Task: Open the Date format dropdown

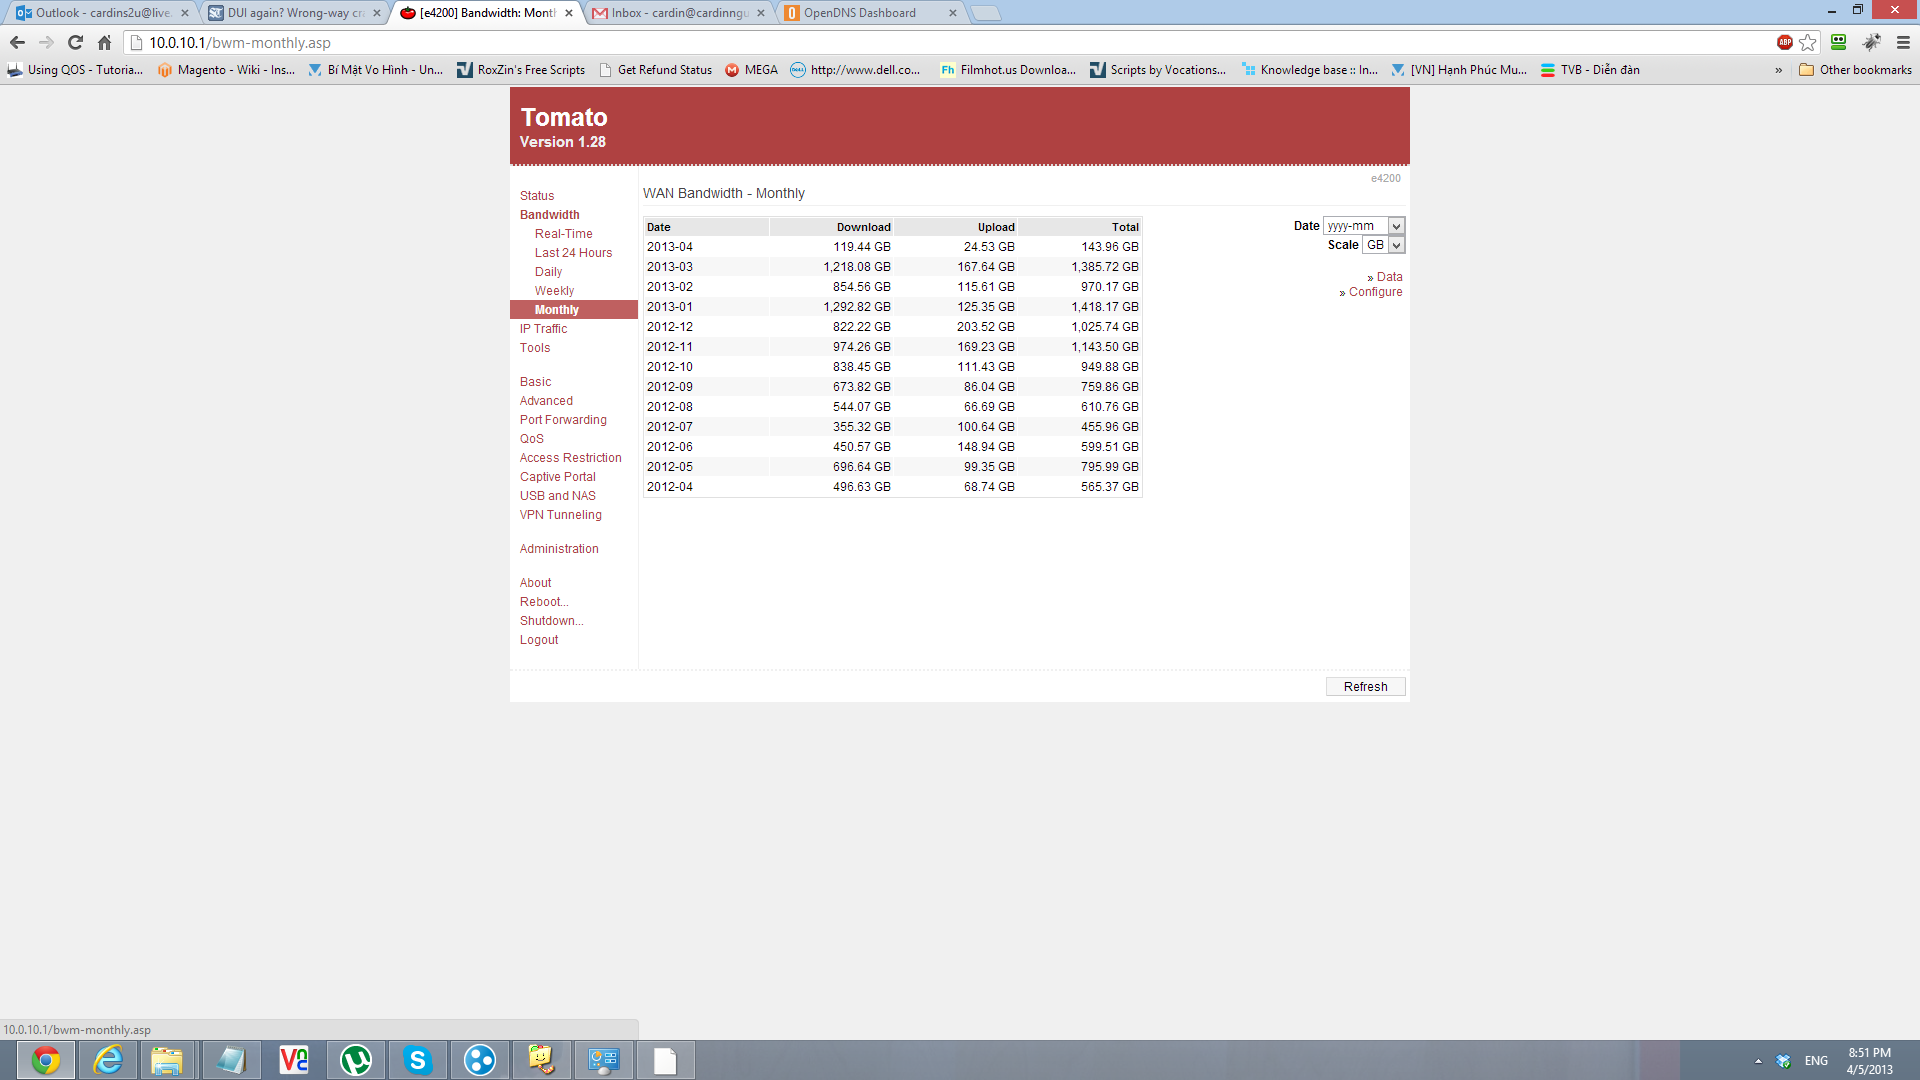Action: point(1364,226)
